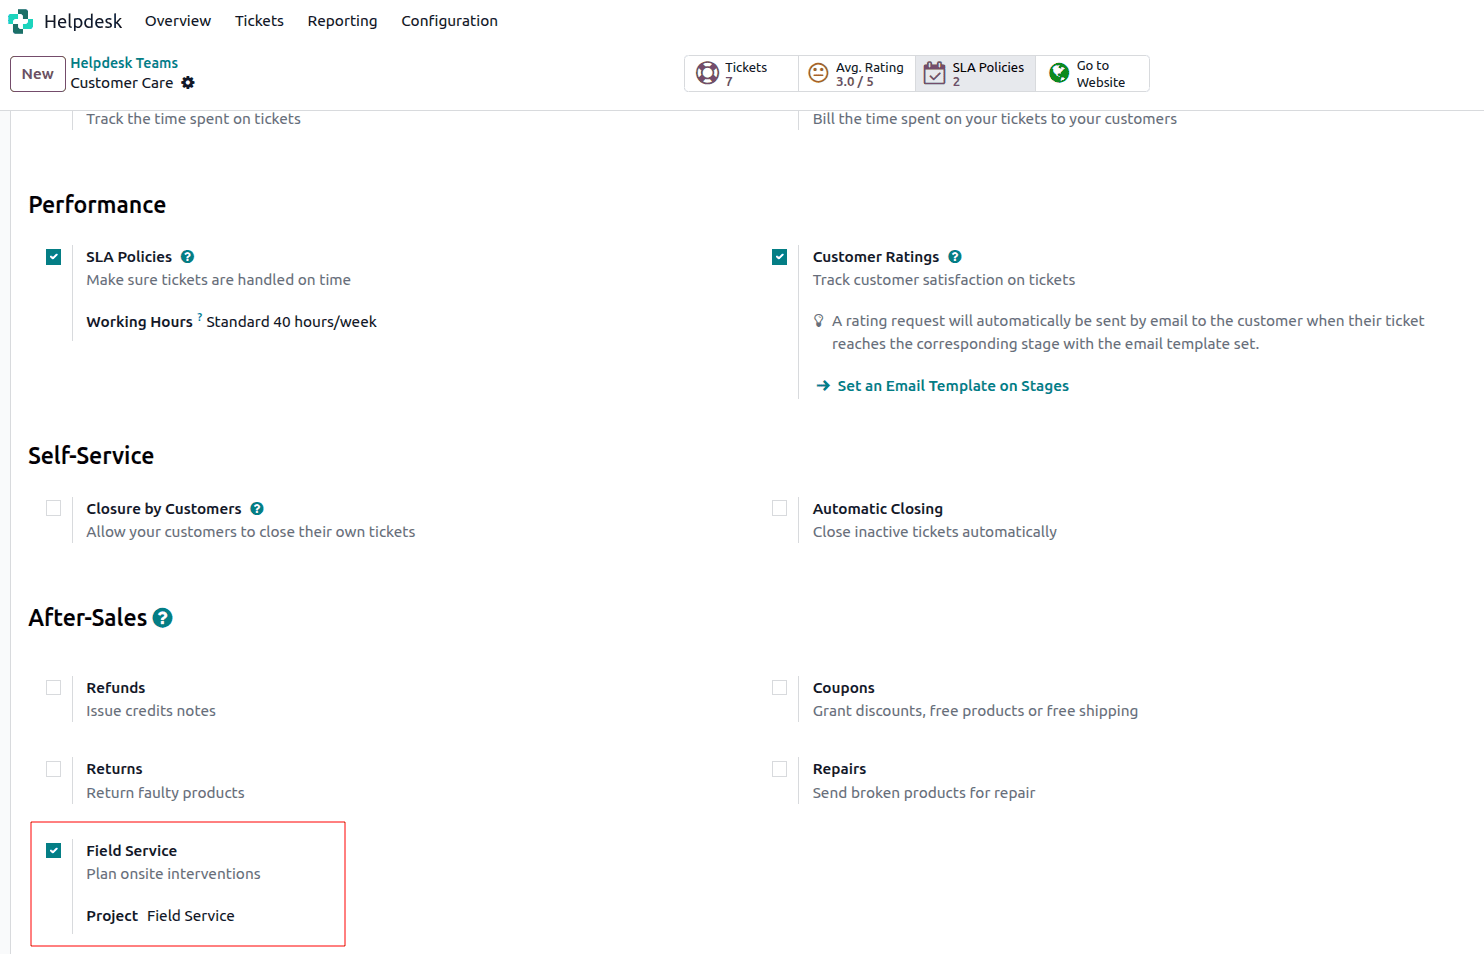The height and width of the screenshot is (954, 1484).
Task: Open the Project Field Service selector
Action: (190, 915)
